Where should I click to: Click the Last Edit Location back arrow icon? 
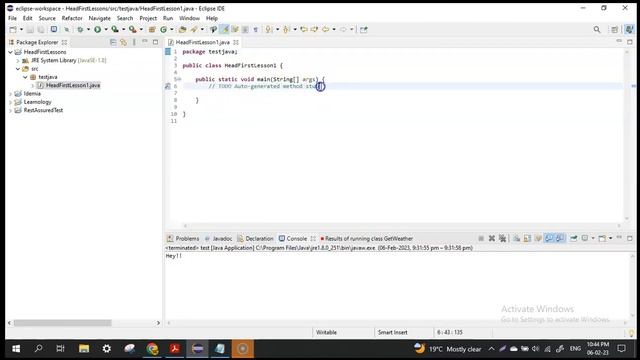tap(304, 29)
